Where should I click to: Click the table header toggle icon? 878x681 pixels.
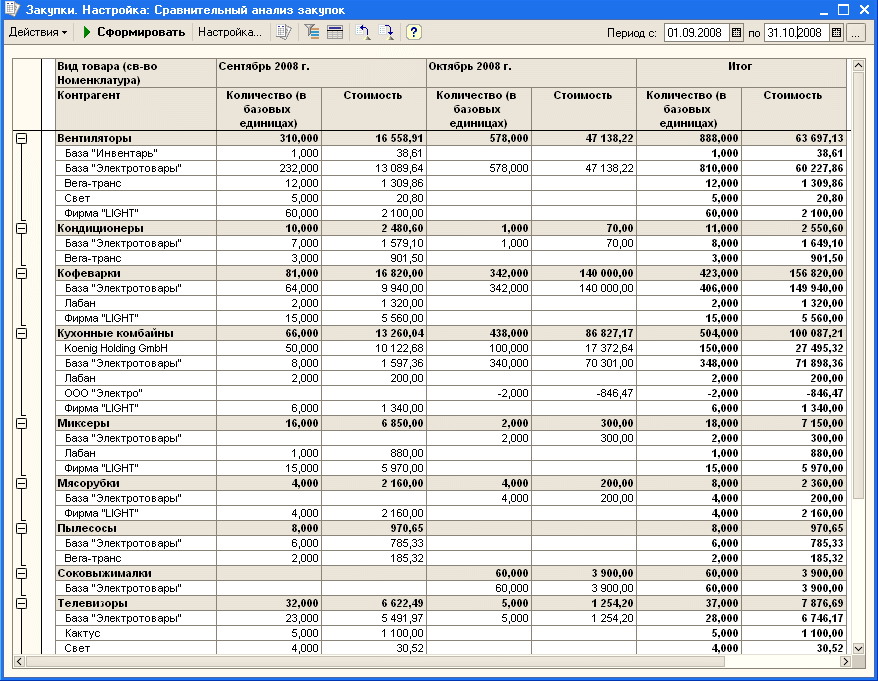pyautogui.click(x=335, y=32)
